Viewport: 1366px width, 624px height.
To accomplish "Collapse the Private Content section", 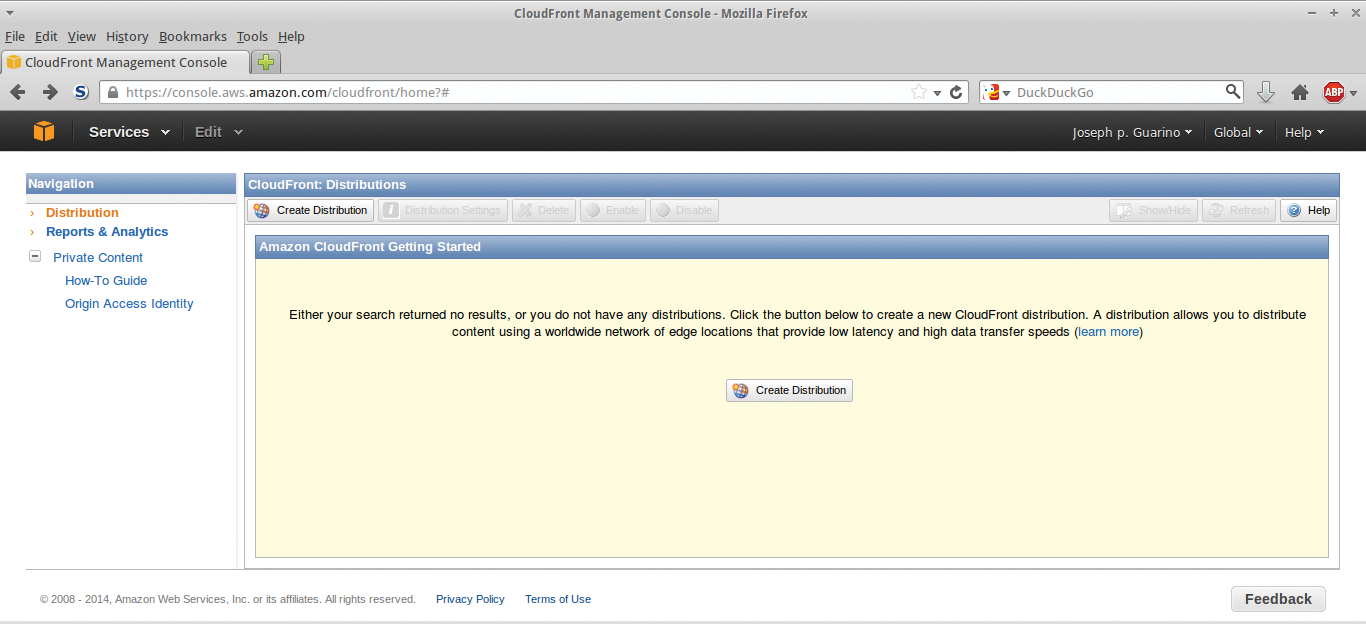I will 35,256.
